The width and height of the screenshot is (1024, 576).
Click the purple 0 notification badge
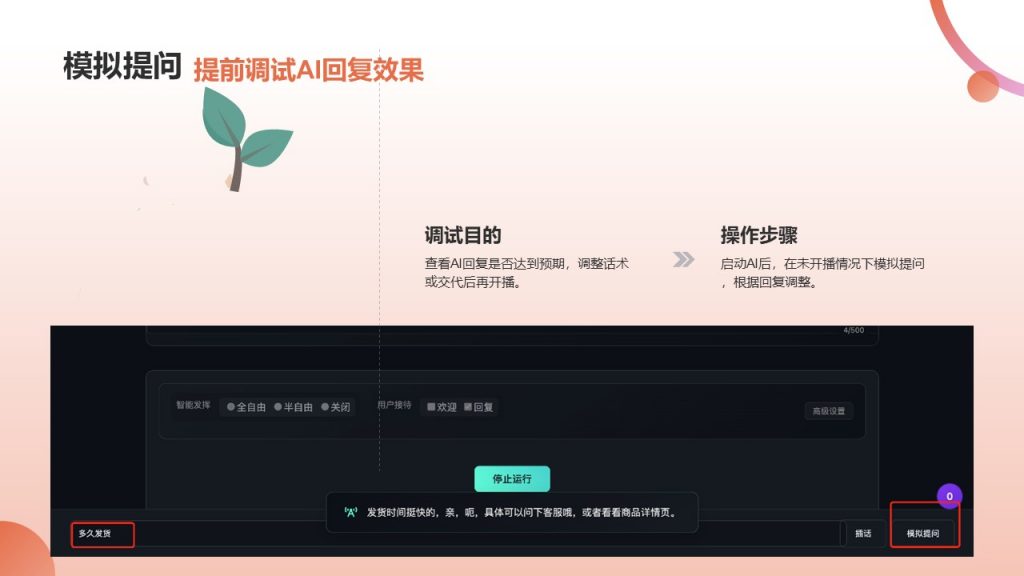pyautogui.click(x=949, y=496)
